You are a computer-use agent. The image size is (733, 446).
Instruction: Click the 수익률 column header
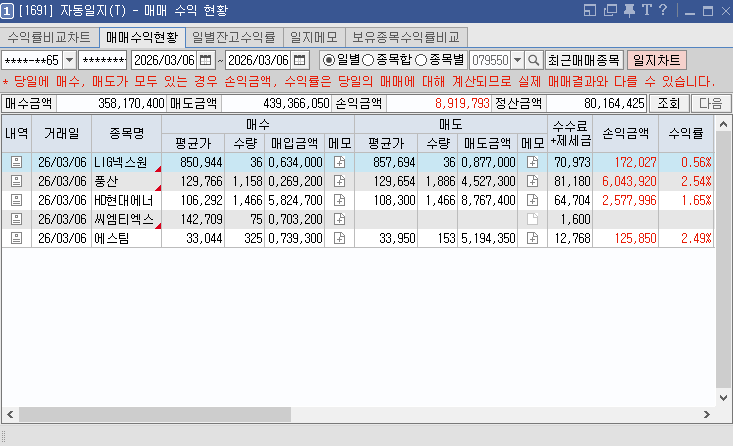point(686,134)
